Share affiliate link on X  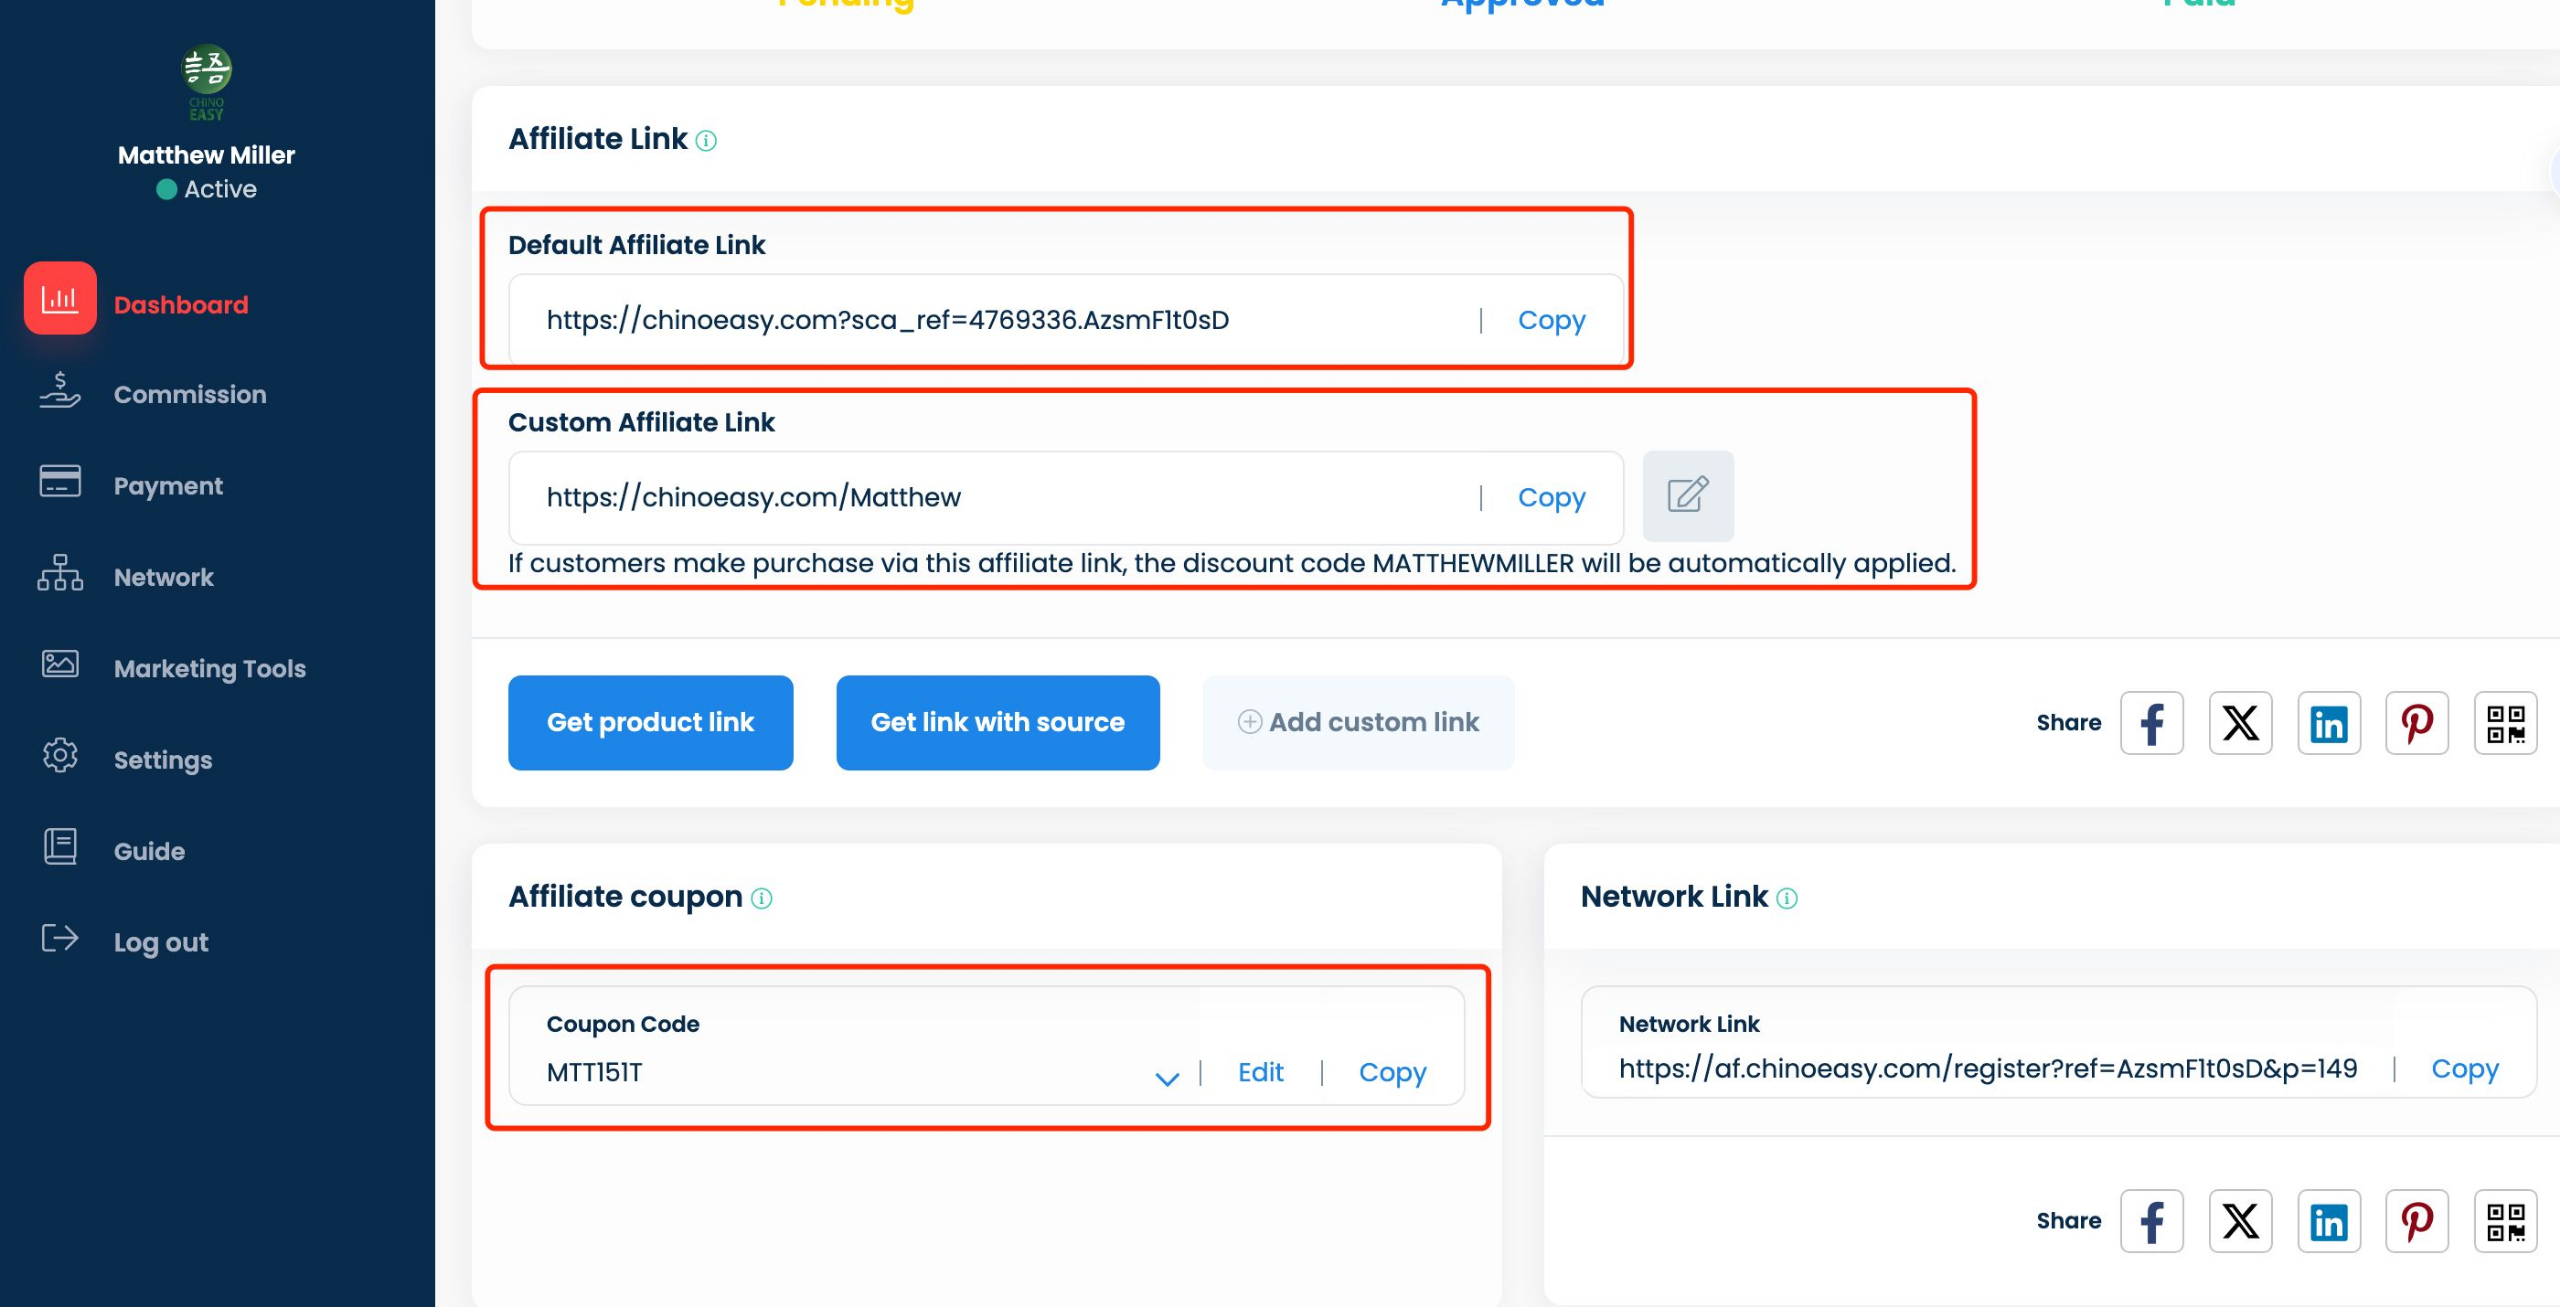(2240, 723)
